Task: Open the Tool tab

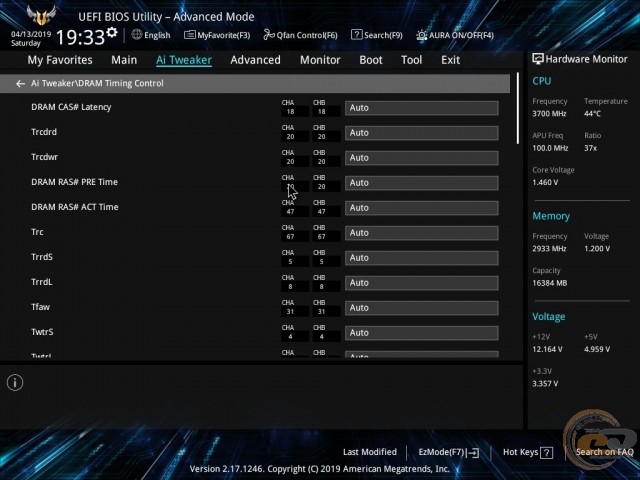Action: (411, 60)
